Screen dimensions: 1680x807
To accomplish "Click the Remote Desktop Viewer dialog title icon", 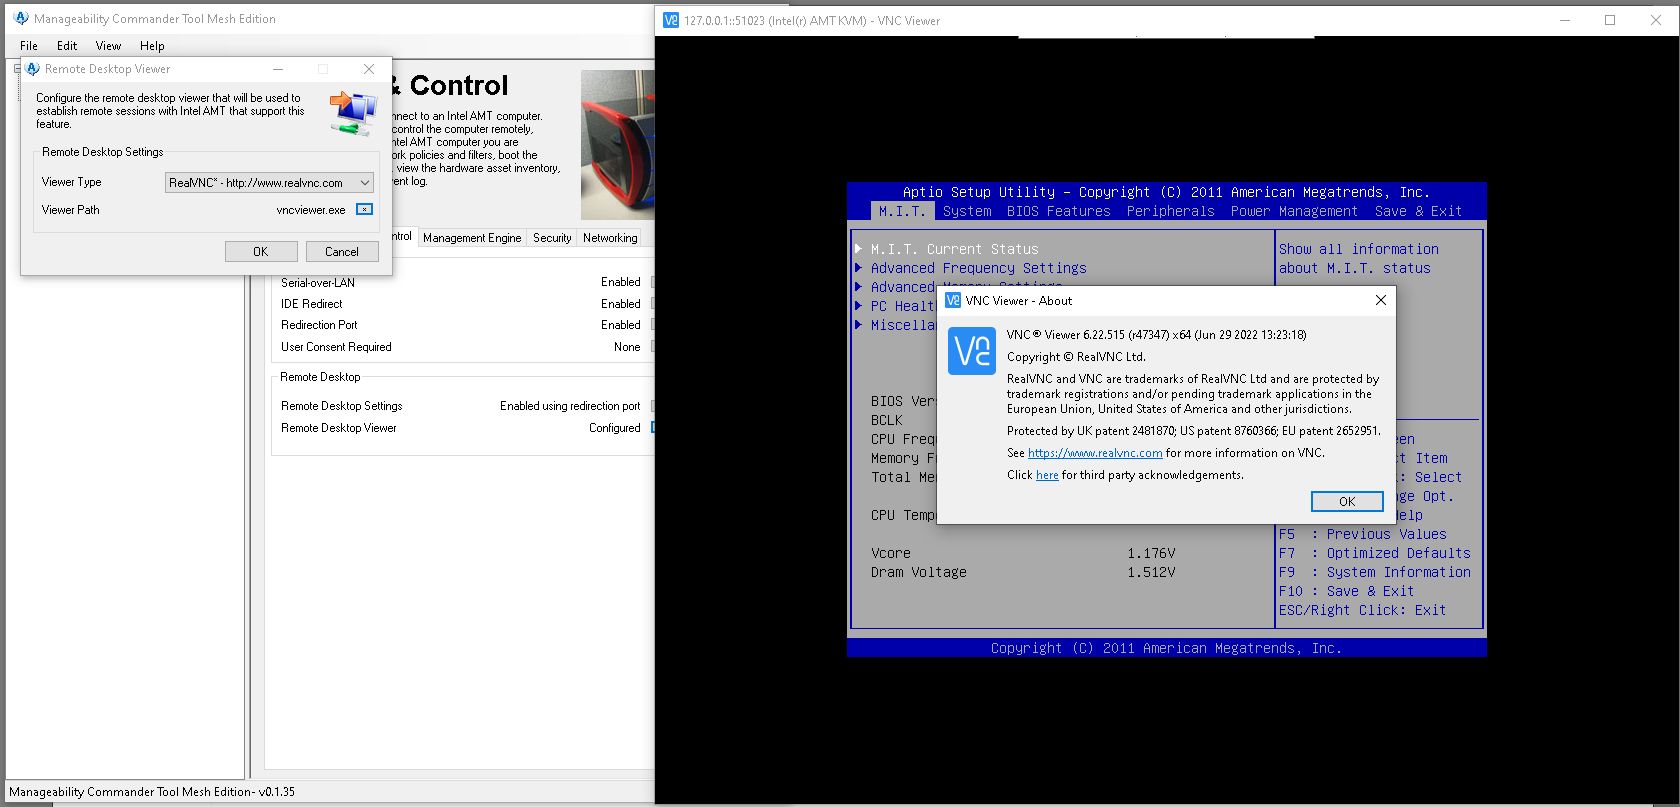I will (x=32, y=69).
